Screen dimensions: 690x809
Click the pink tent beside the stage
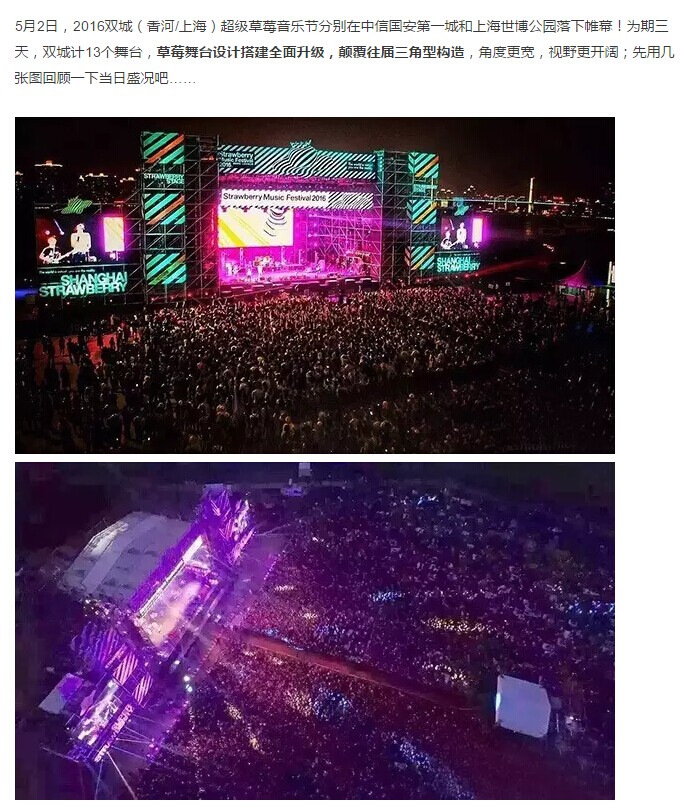click(577, 281)
